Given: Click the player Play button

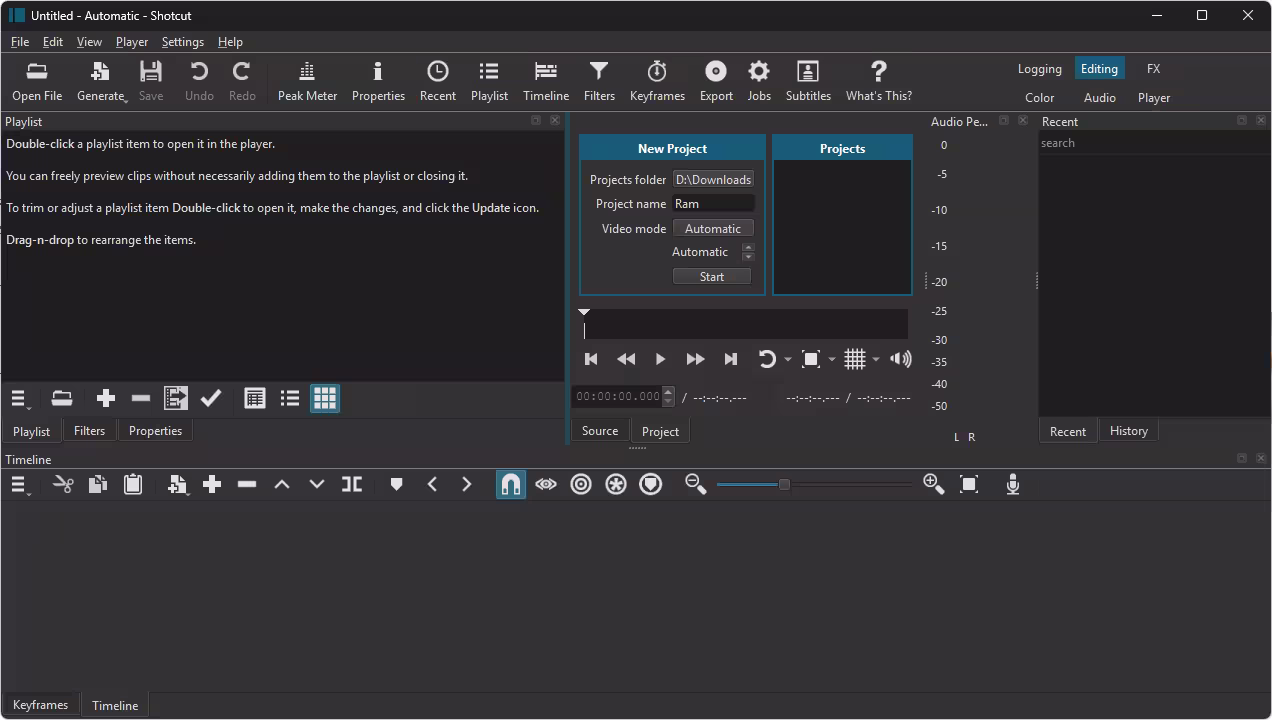Looking at the screenshot, I should 660,359.
